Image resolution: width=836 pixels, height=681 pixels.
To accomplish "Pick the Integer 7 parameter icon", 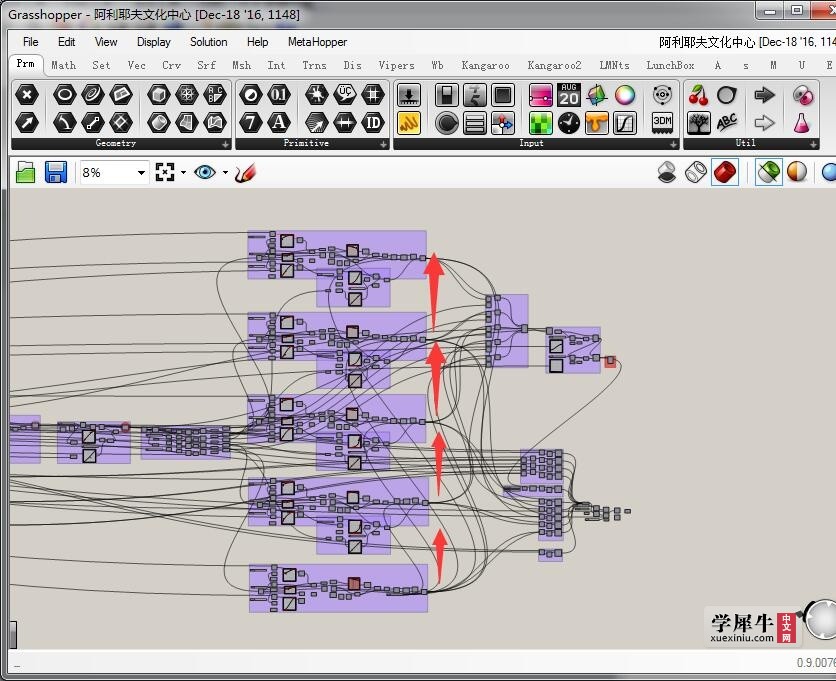I will [x=251, y=123].
